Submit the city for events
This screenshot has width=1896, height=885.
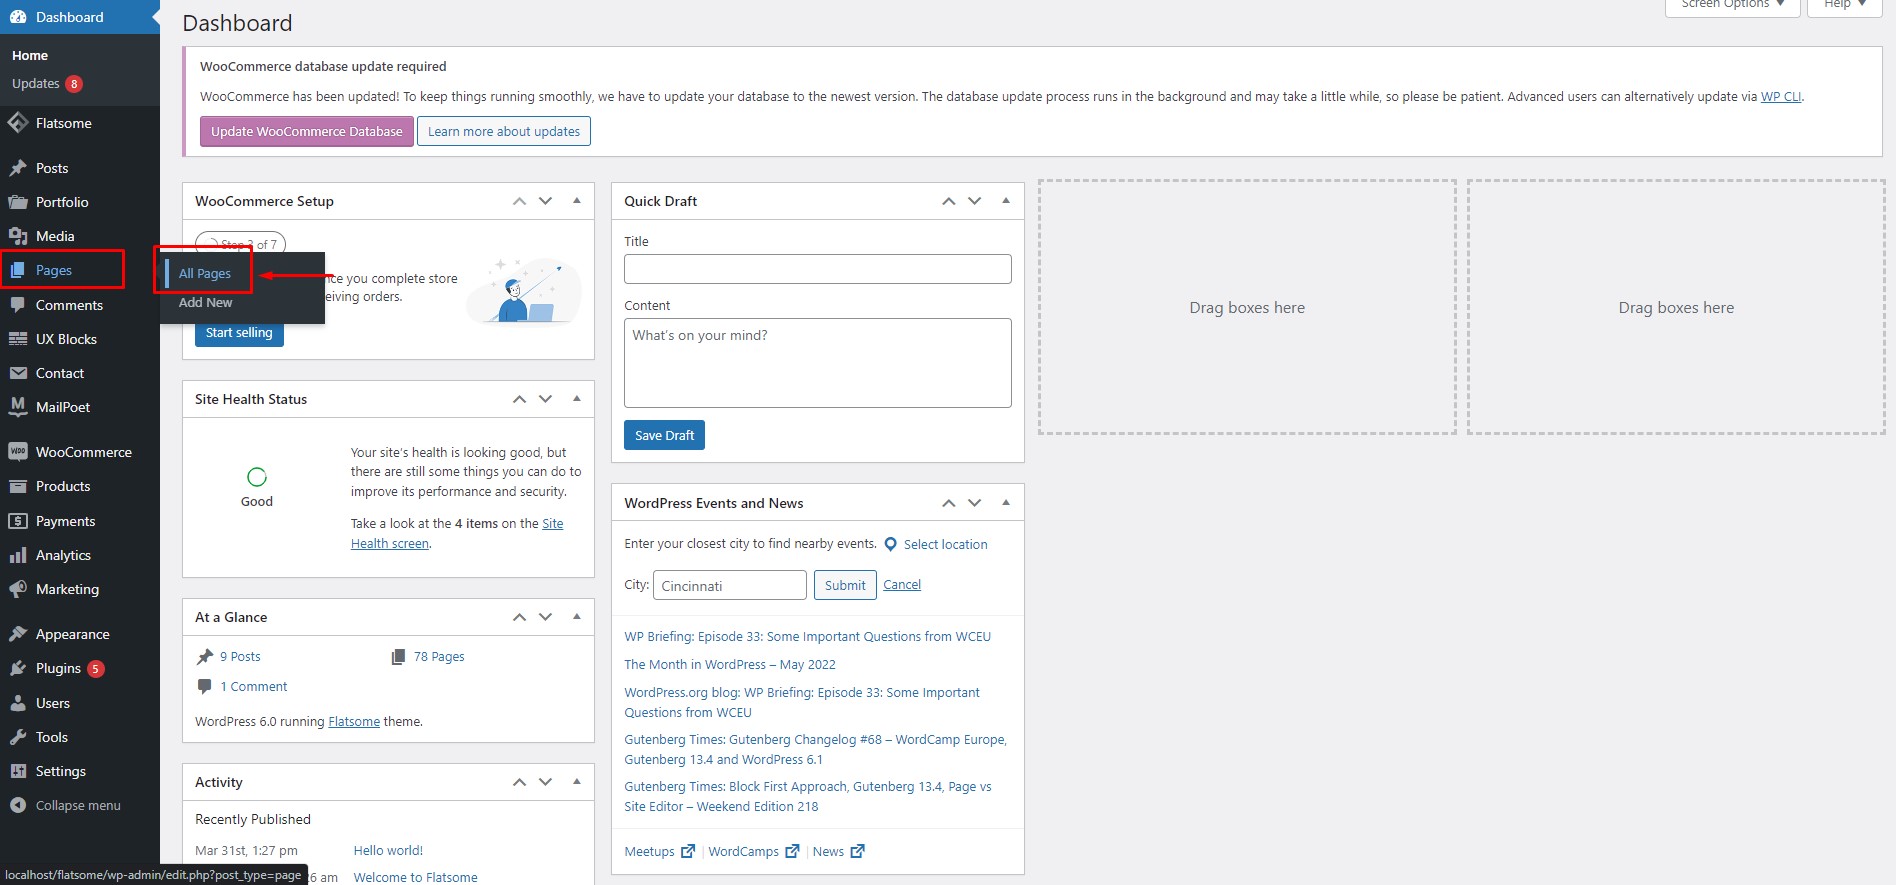pyautogui.click(x=845, y=585)
